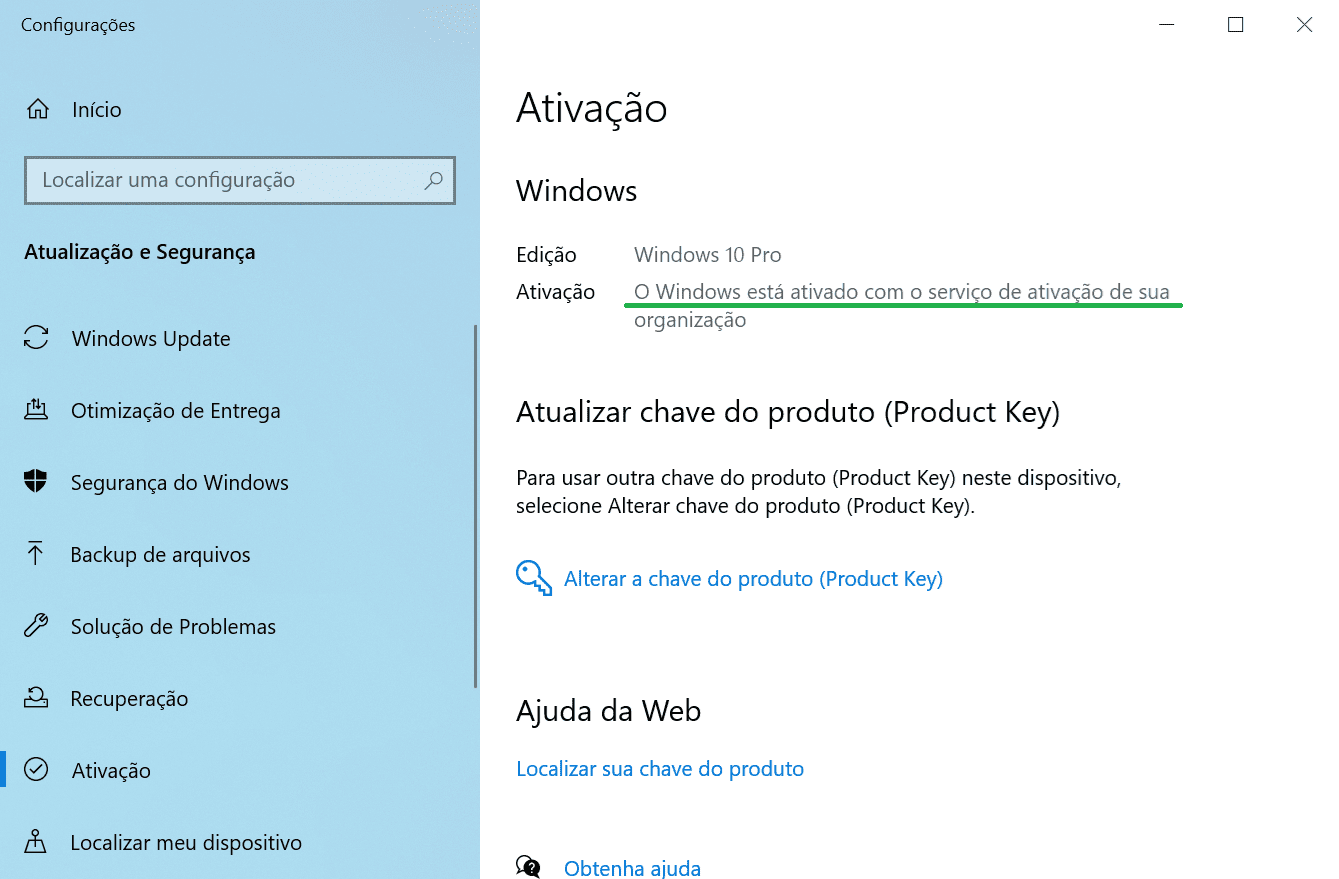
Task: Open Recuperação settings
Action: pyautogui.click(x=128, y=698)
